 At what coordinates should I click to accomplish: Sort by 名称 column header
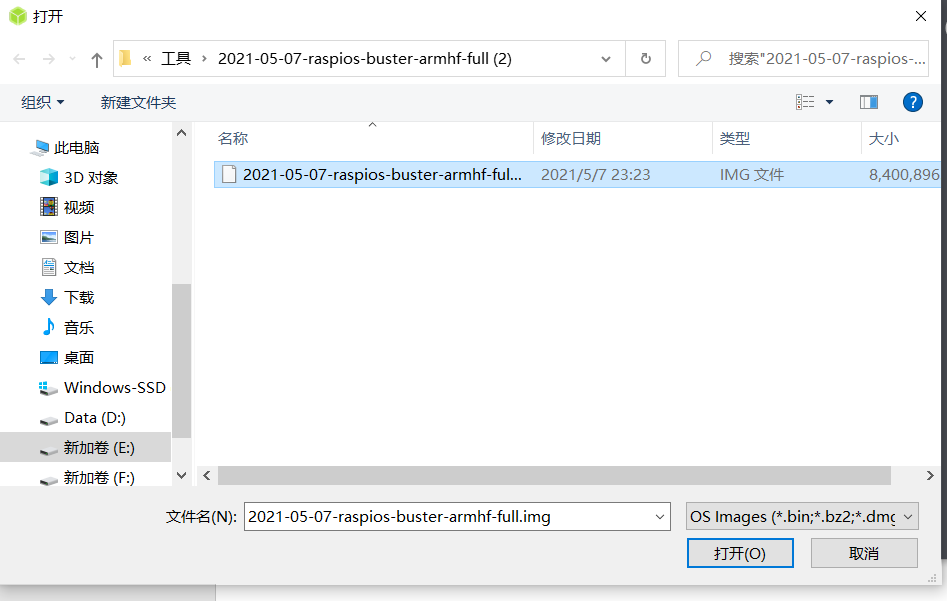coord(233,138)
